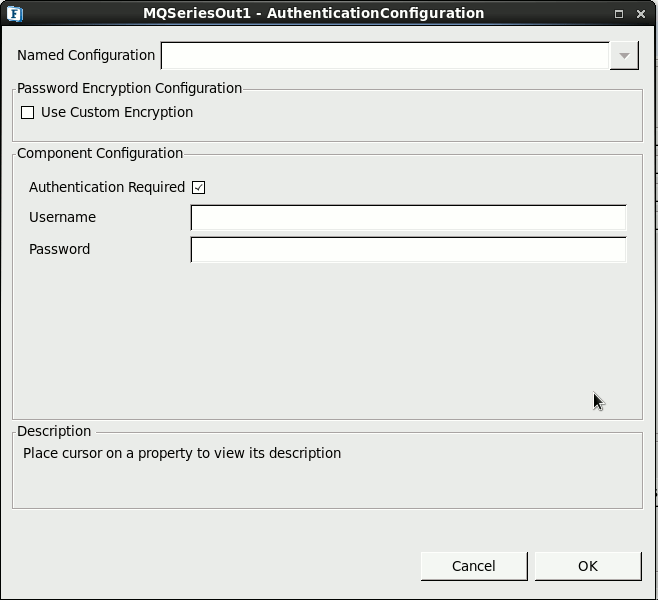This screenshot has width=658, height=600.
Task: Click the description text about placing cursor
Action: [182, 454]
